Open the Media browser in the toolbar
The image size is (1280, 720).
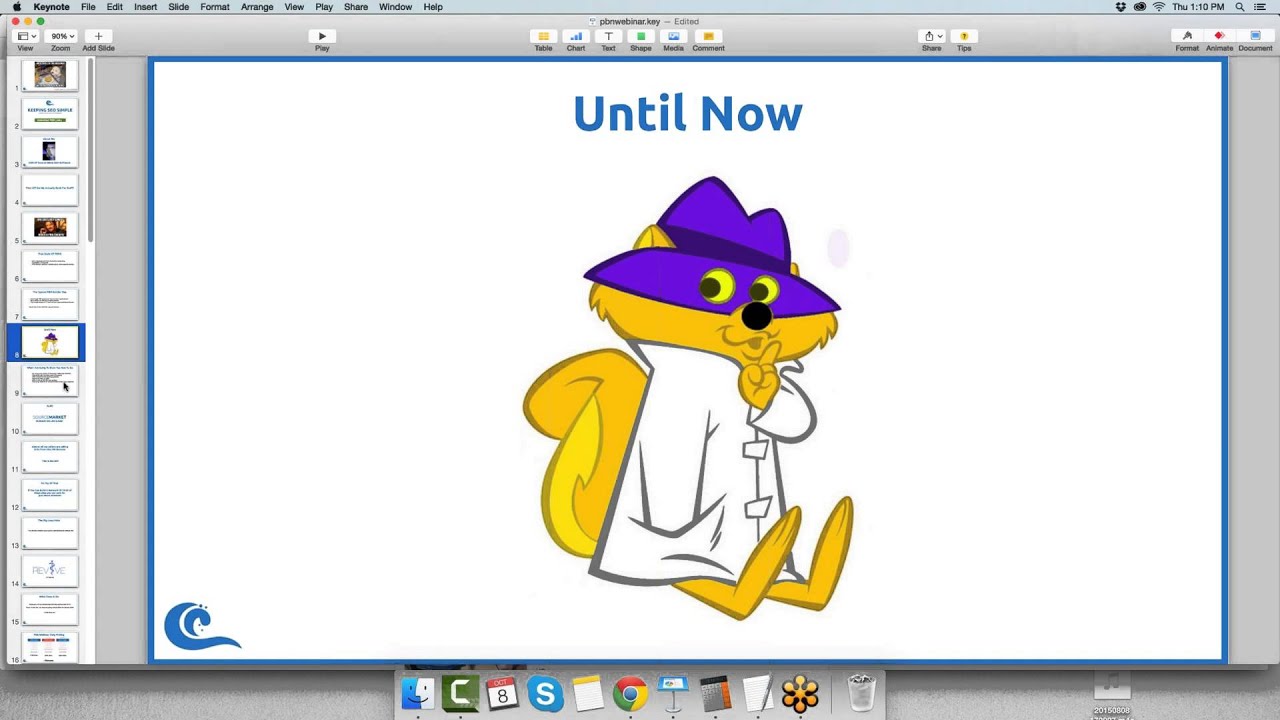pyautogui.click(x=674, y=36)
